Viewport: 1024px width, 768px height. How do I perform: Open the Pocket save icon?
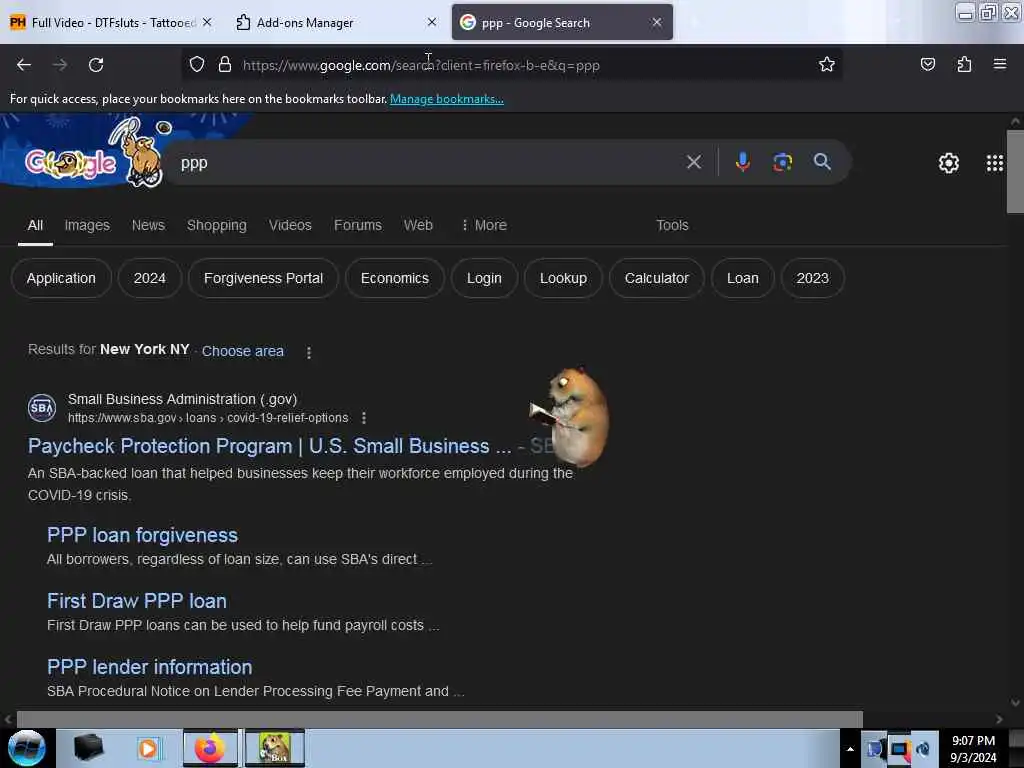click(x=927, y=64)
